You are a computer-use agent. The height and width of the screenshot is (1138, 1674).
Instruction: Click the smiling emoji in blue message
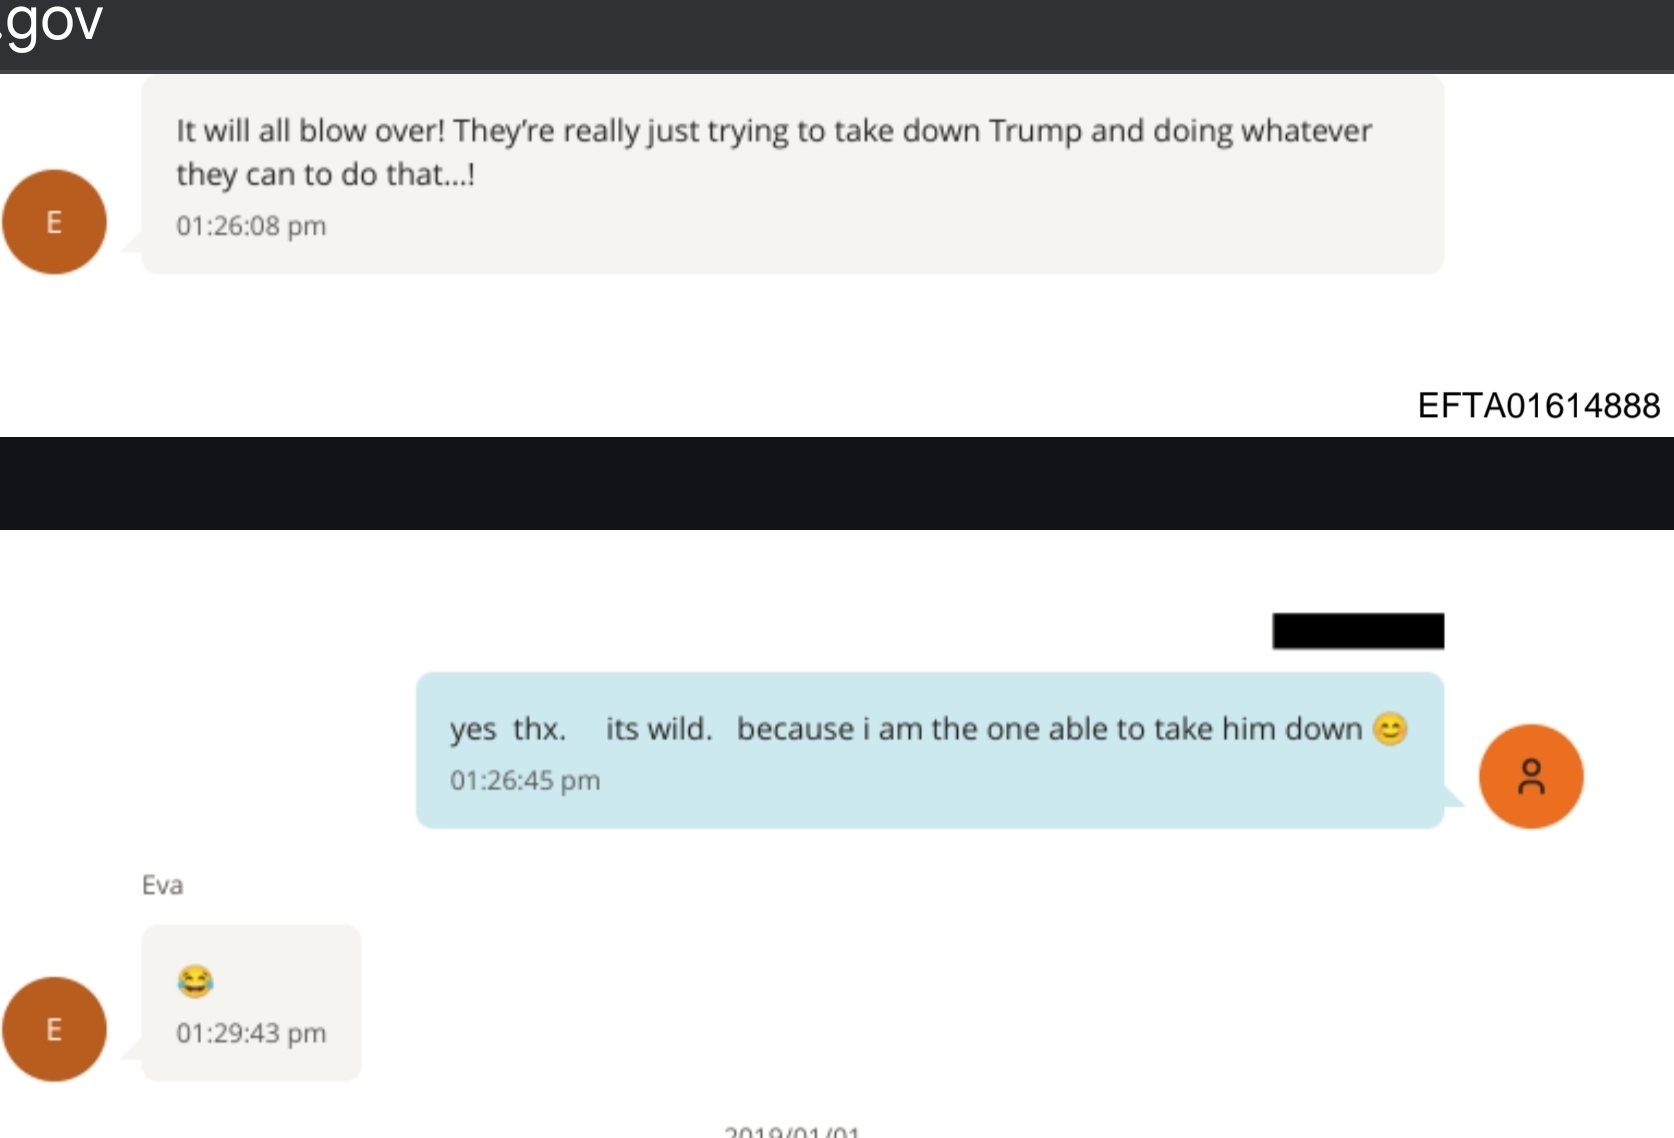click(1390, 729)
